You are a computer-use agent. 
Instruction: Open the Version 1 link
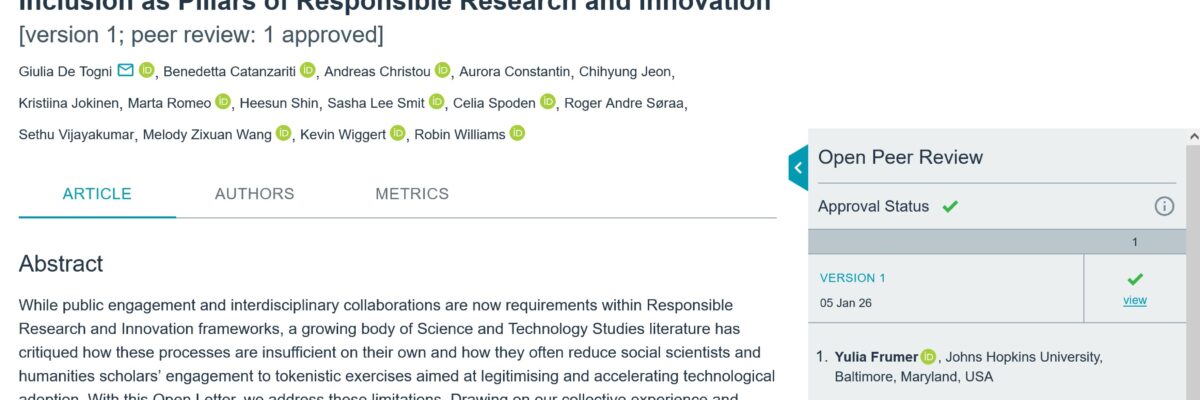[x=853, y=278]
